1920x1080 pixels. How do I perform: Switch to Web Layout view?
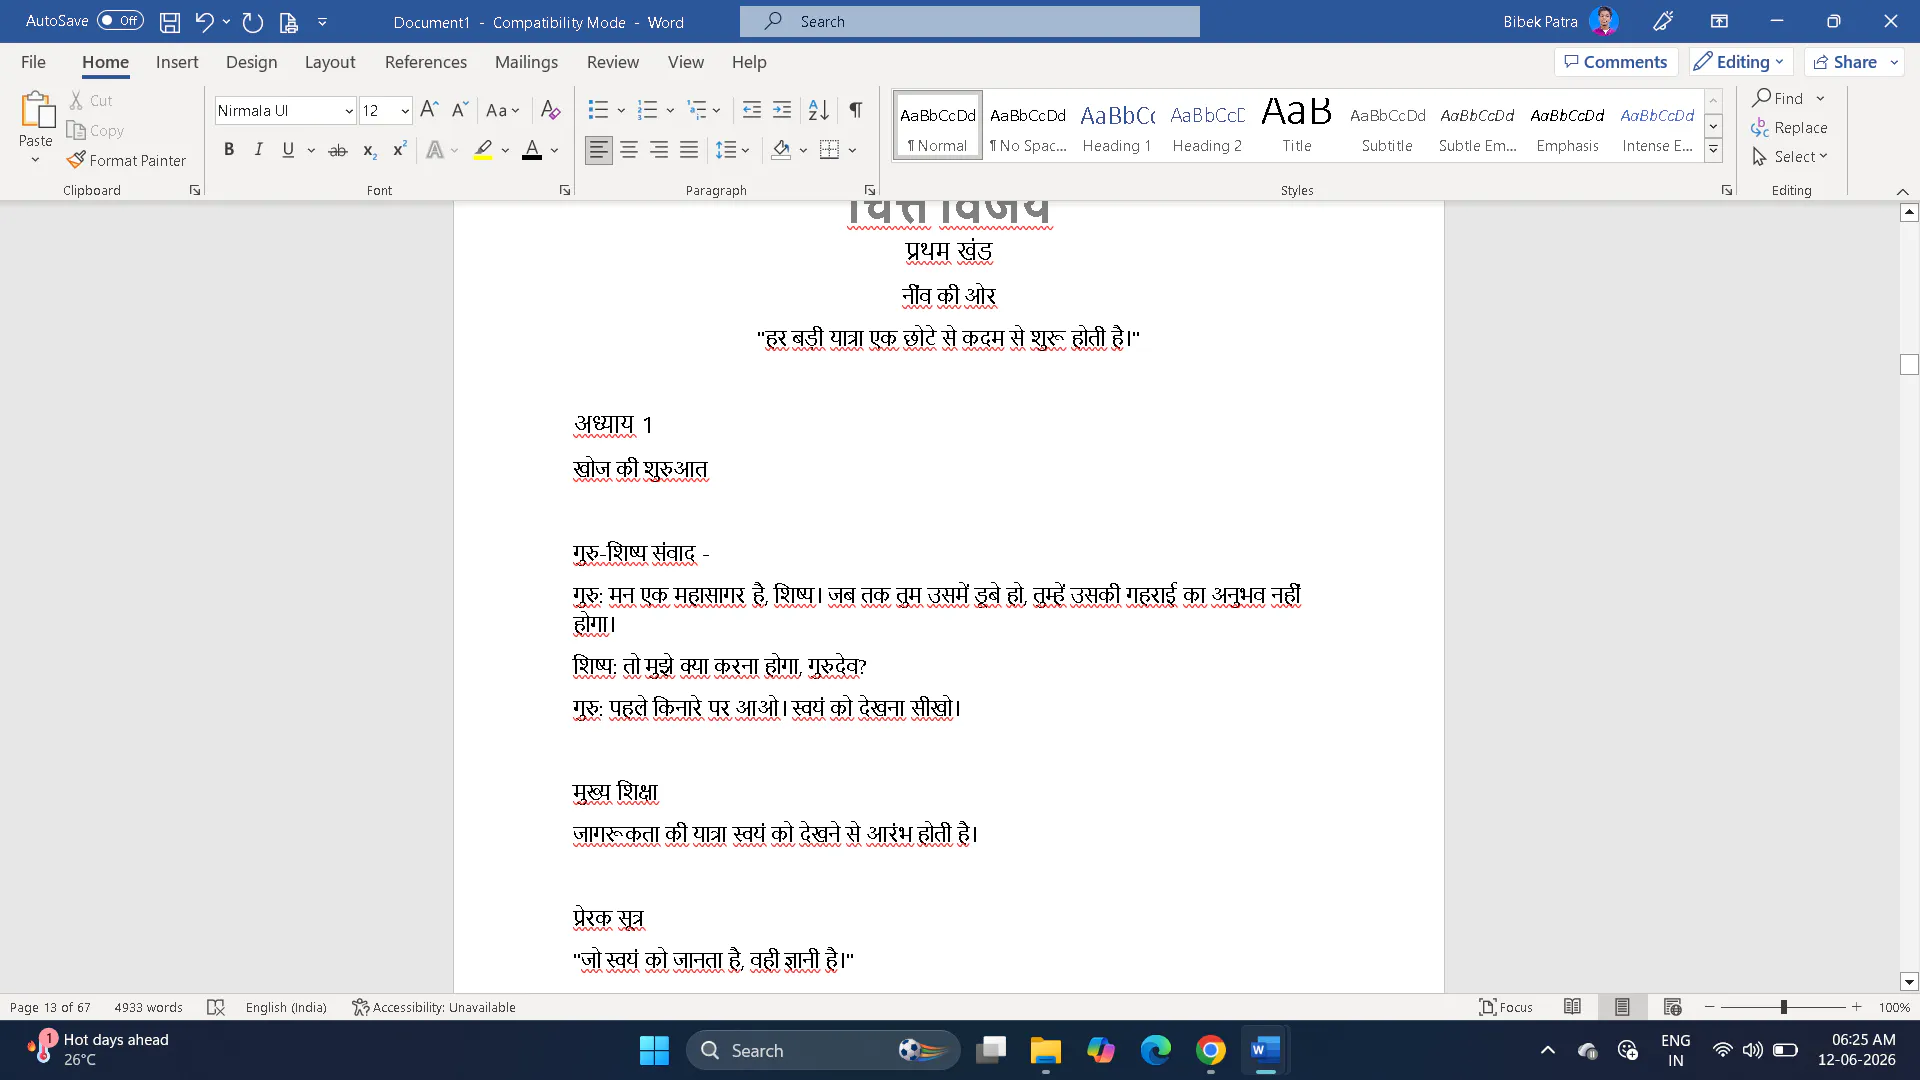(x=1672, y=1007)
